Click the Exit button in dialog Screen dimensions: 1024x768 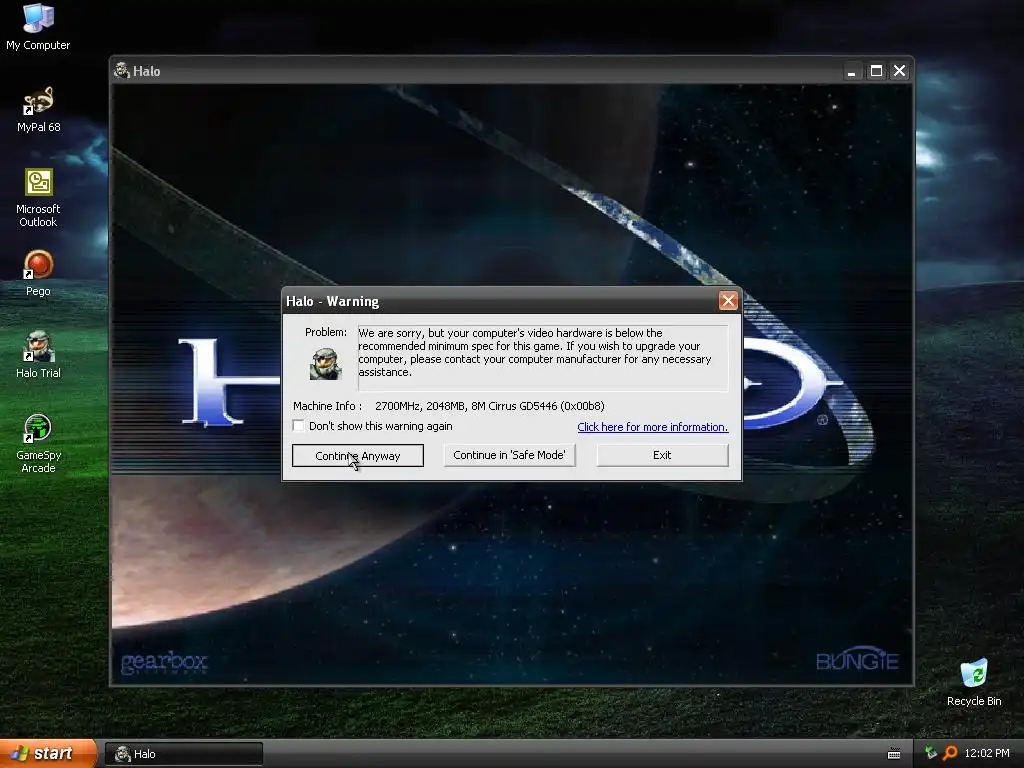tap(662, 455)
